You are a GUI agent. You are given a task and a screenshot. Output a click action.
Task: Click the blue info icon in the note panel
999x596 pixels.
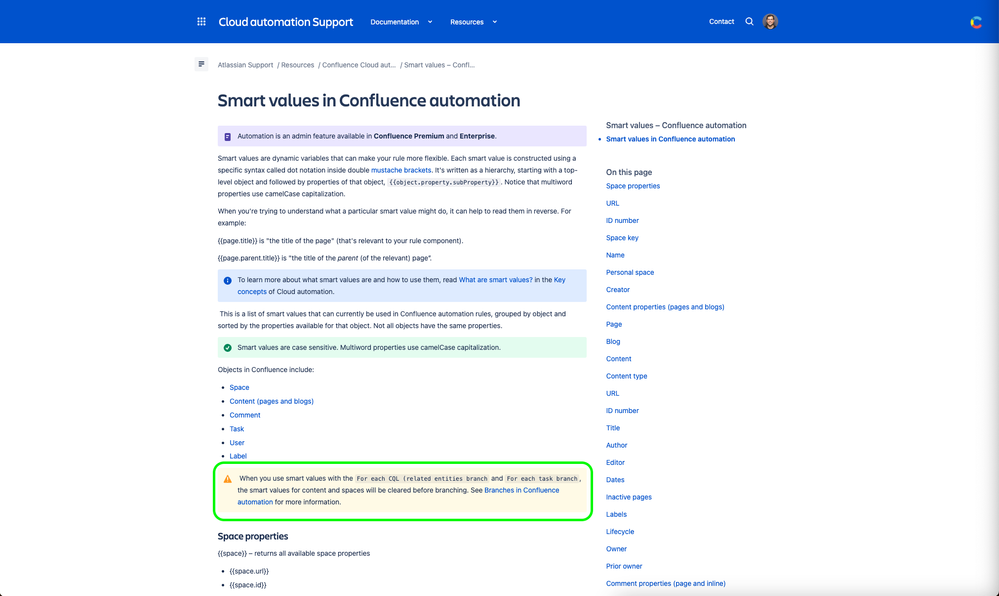(x=227, y=280)
